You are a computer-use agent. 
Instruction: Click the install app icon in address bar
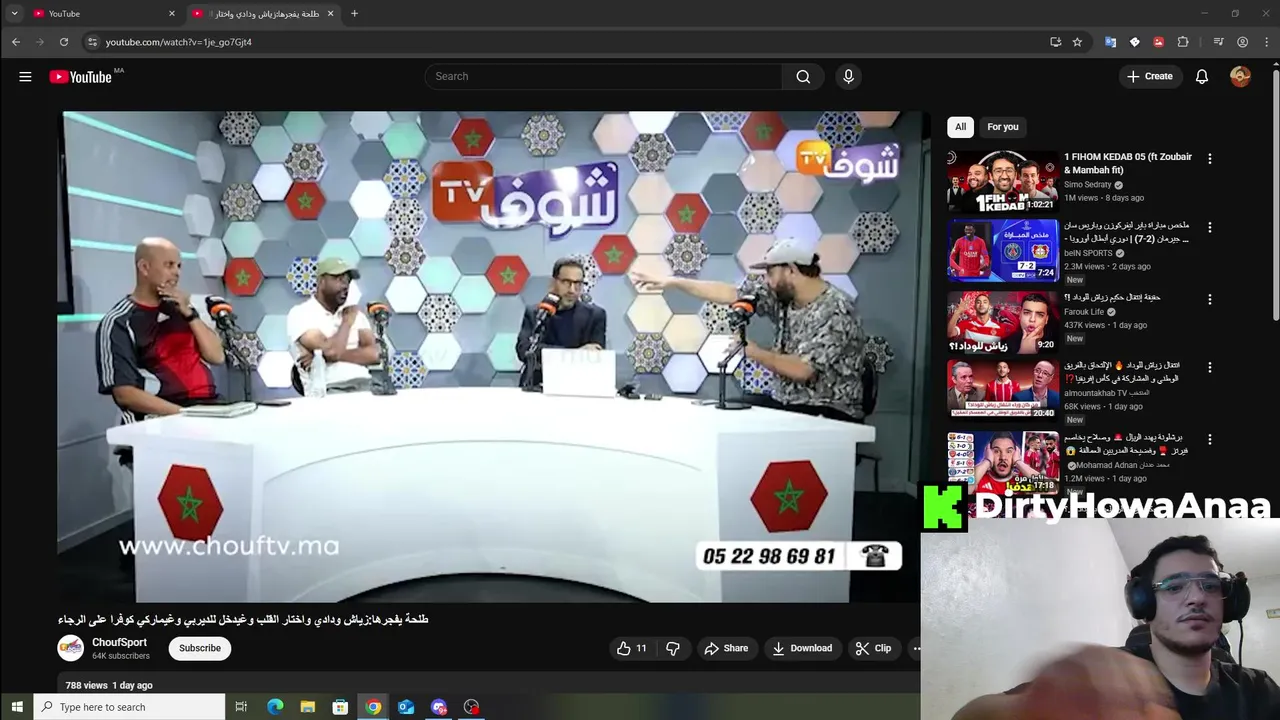click(1055, 42)
